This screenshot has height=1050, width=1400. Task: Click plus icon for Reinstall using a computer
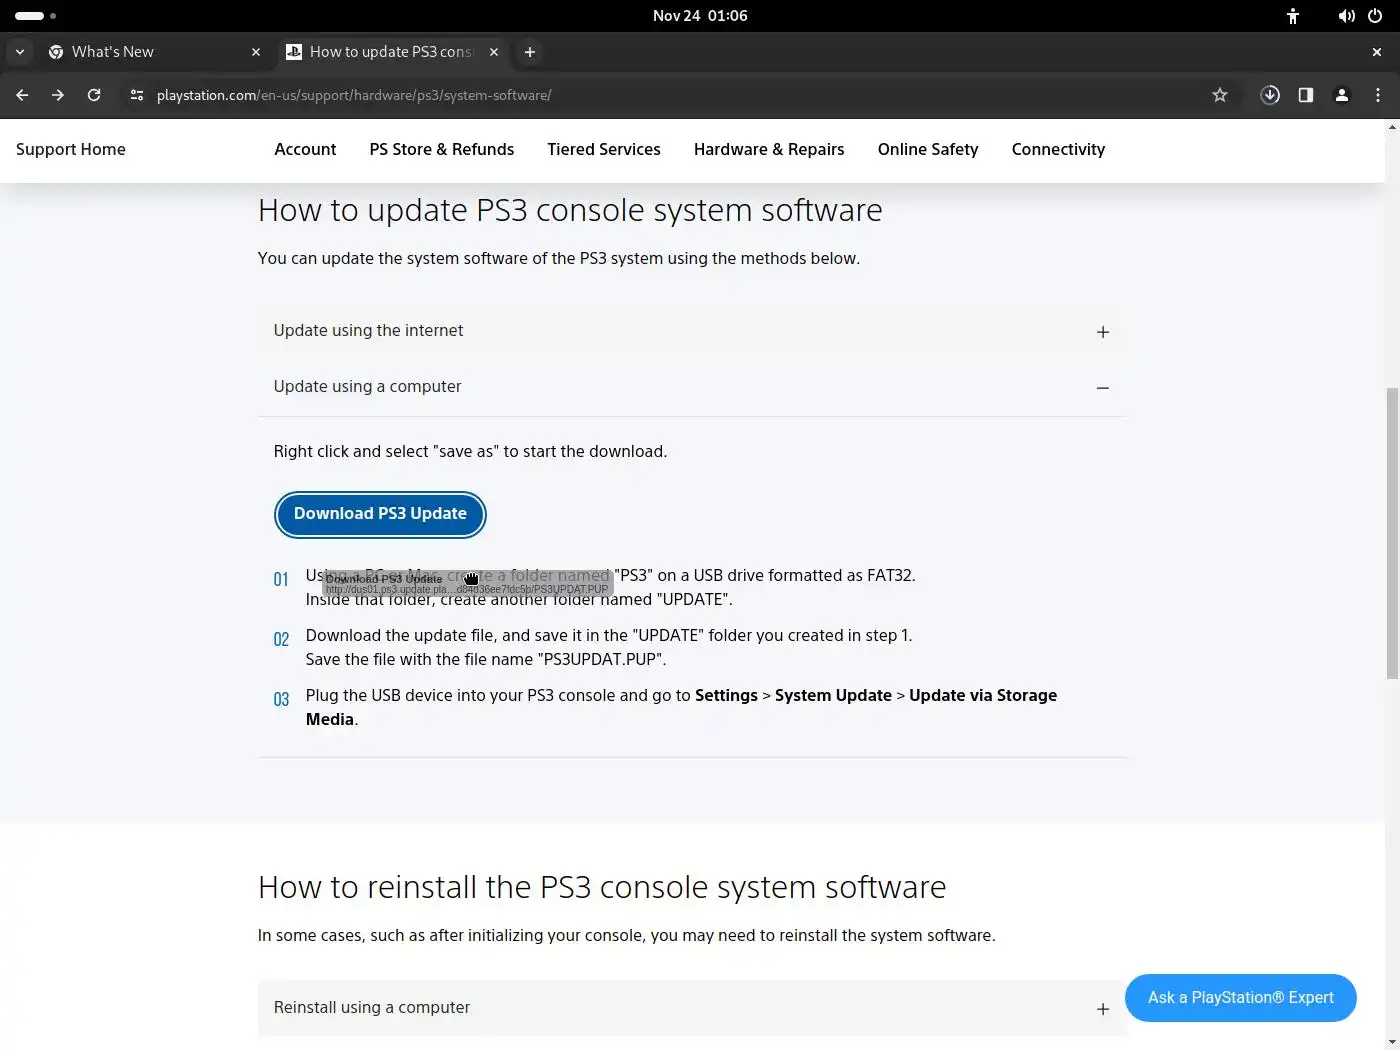[1102, 1009]
